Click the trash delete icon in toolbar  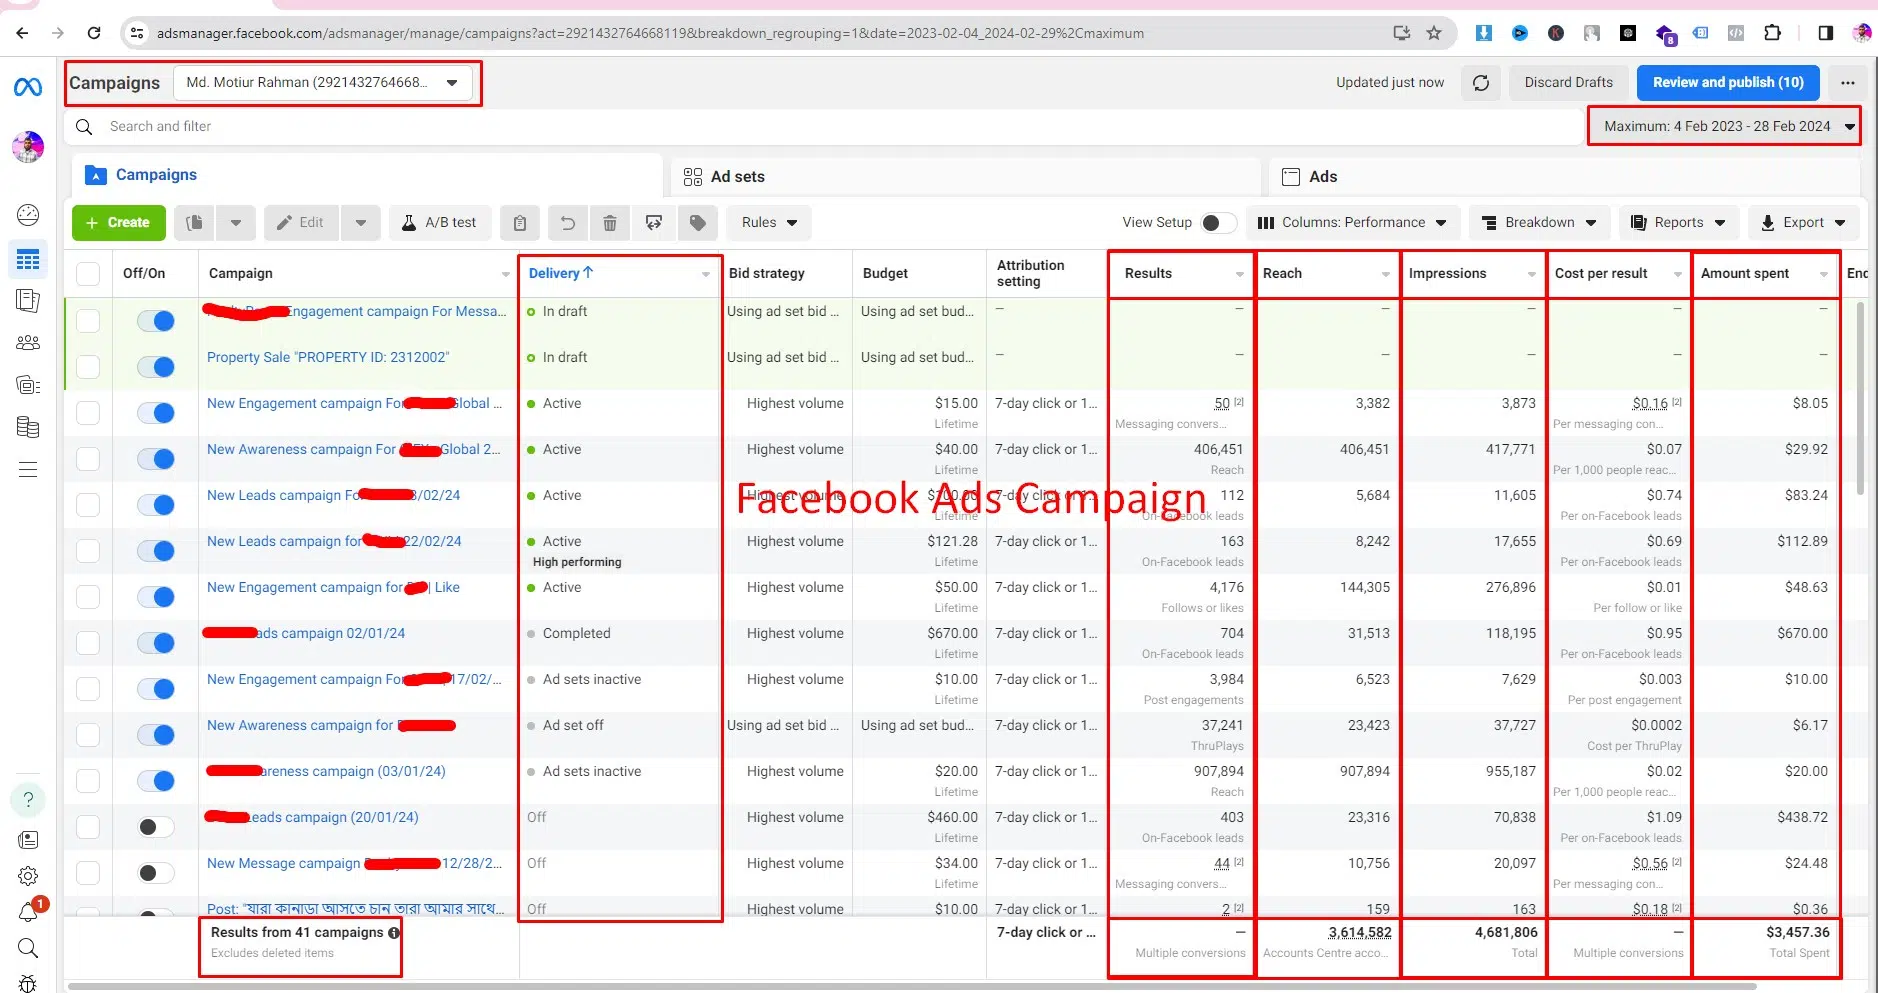point(609,223)
